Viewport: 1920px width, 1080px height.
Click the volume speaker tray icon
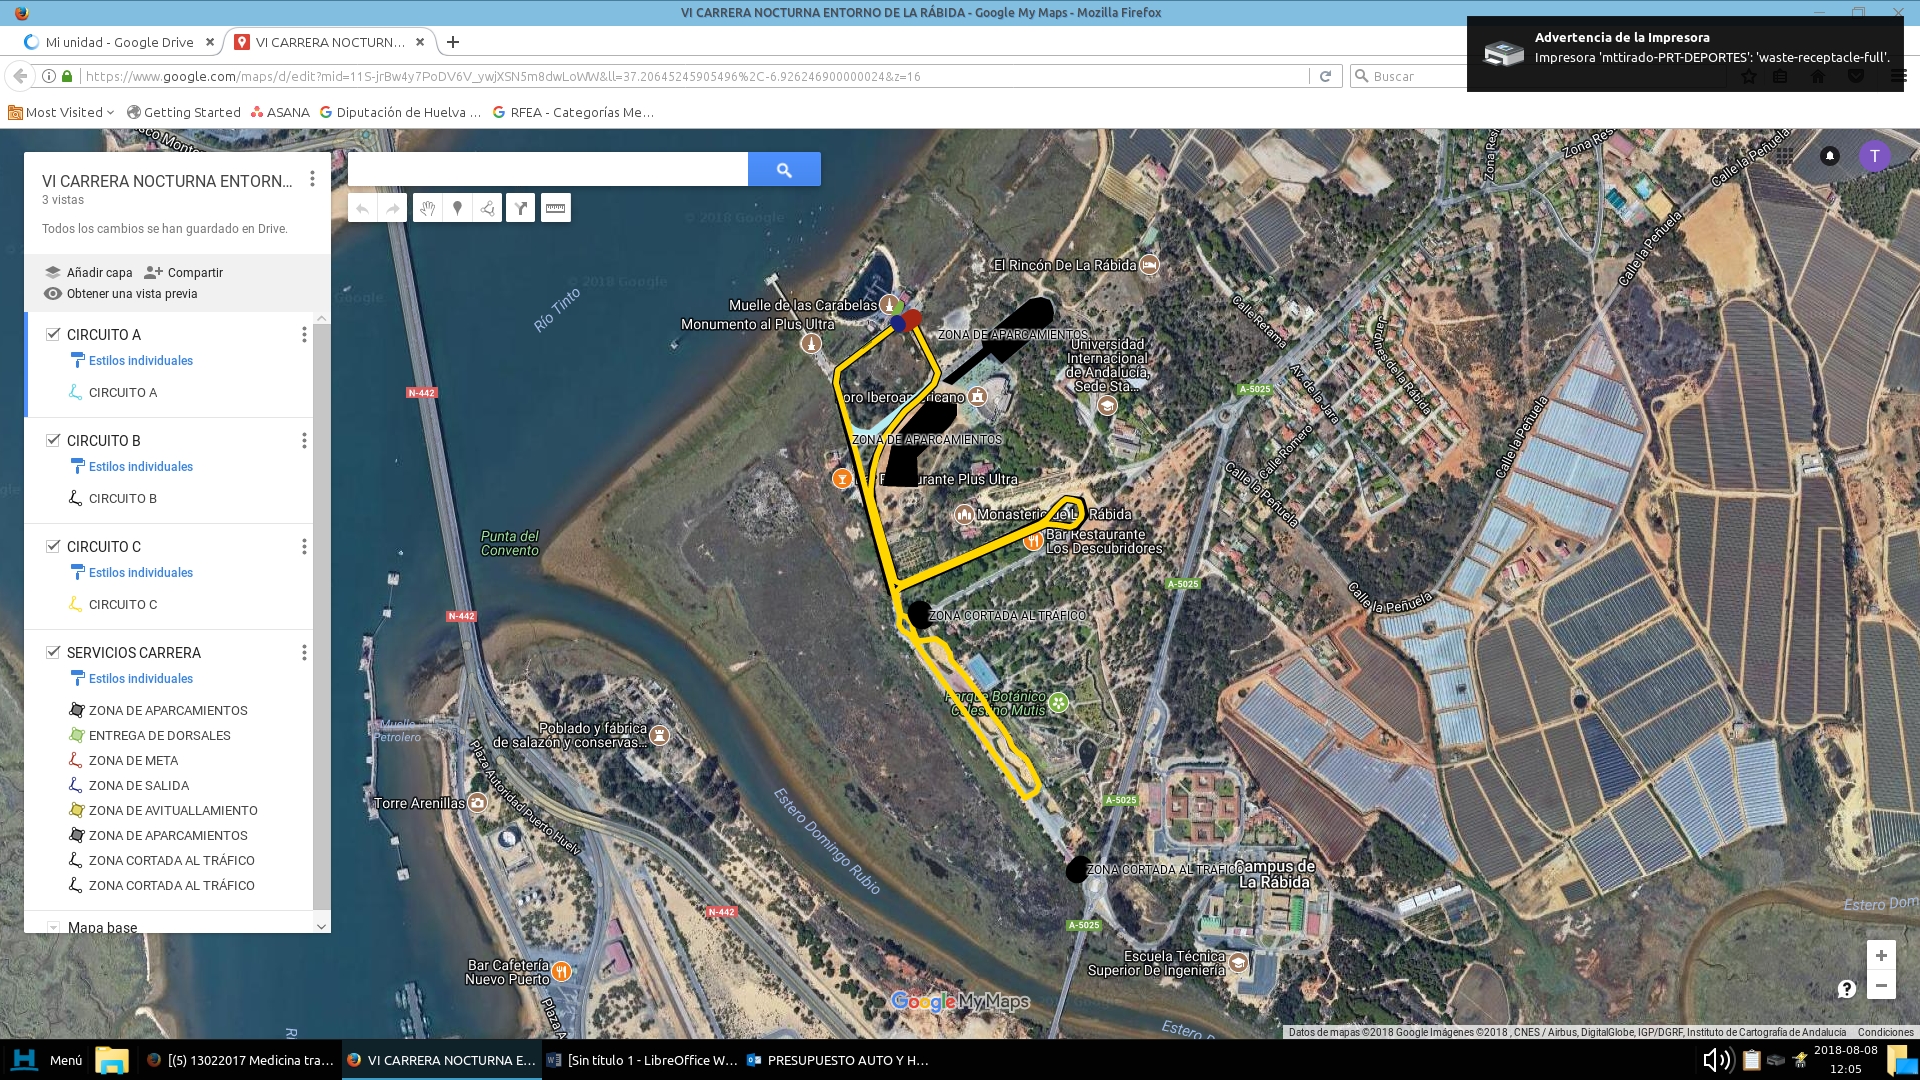click(1717, 1060)
